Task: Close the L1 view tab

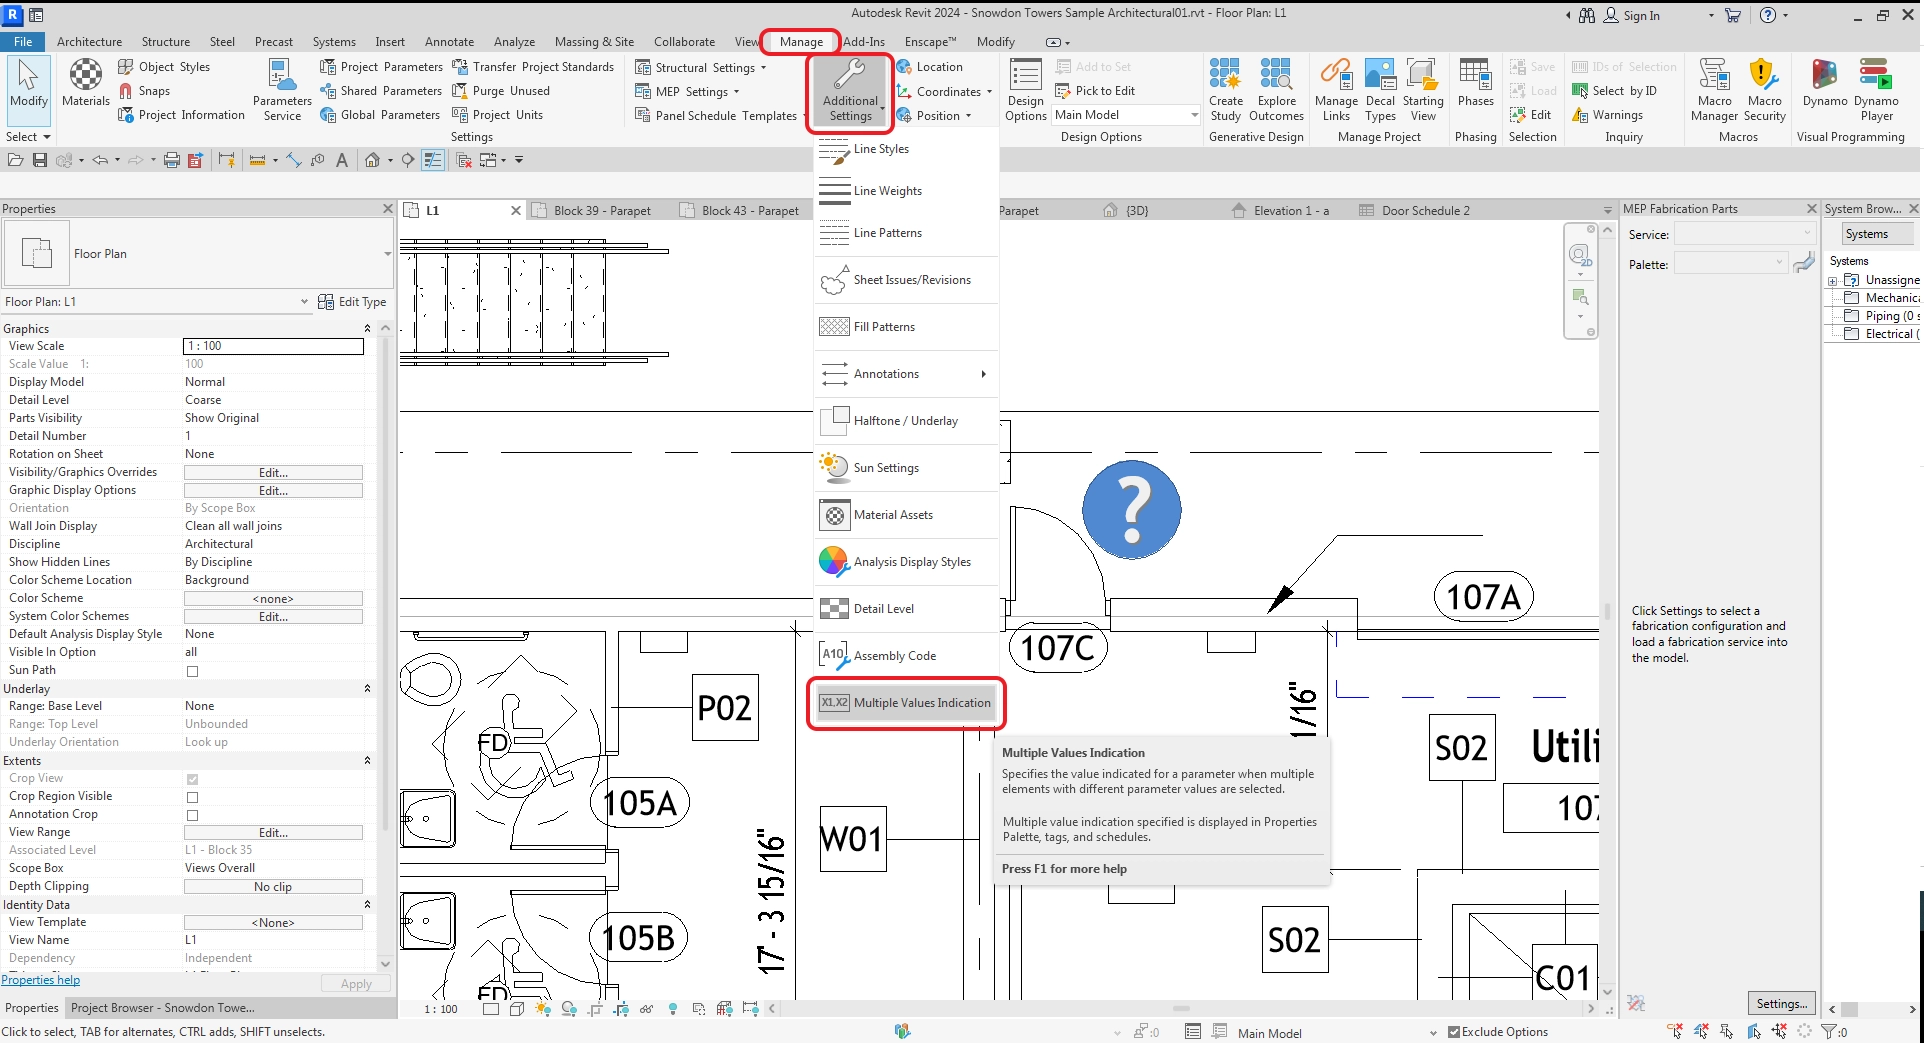Action: [x=516, y=211]
